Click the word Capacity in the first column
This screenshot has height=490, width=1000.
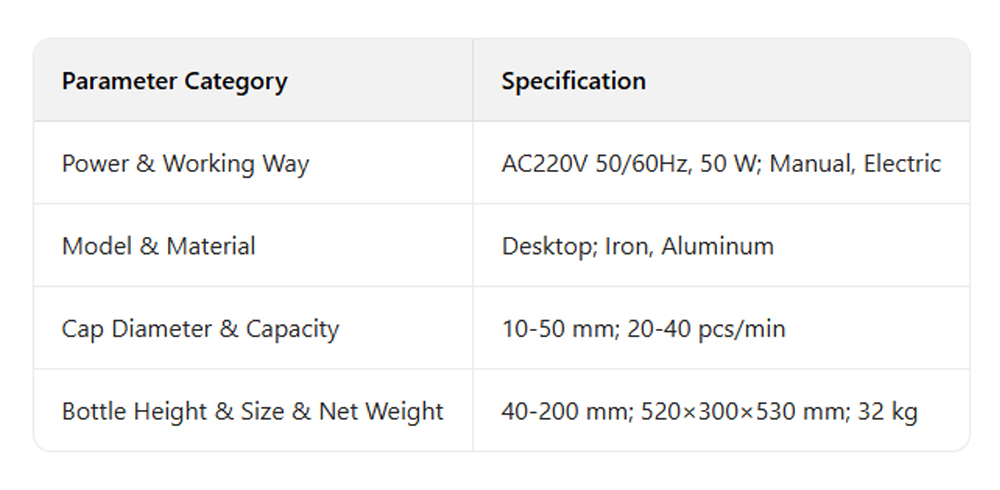pos(292,329)
